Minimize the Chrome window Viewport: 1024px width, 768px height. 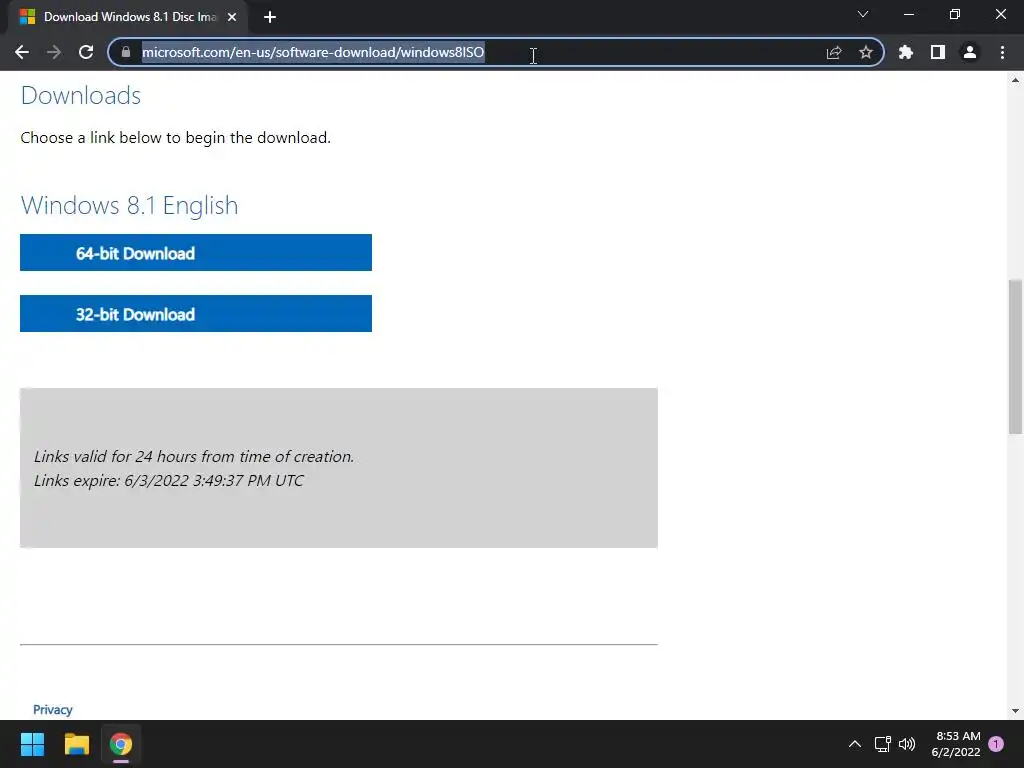tap(908, 14)
